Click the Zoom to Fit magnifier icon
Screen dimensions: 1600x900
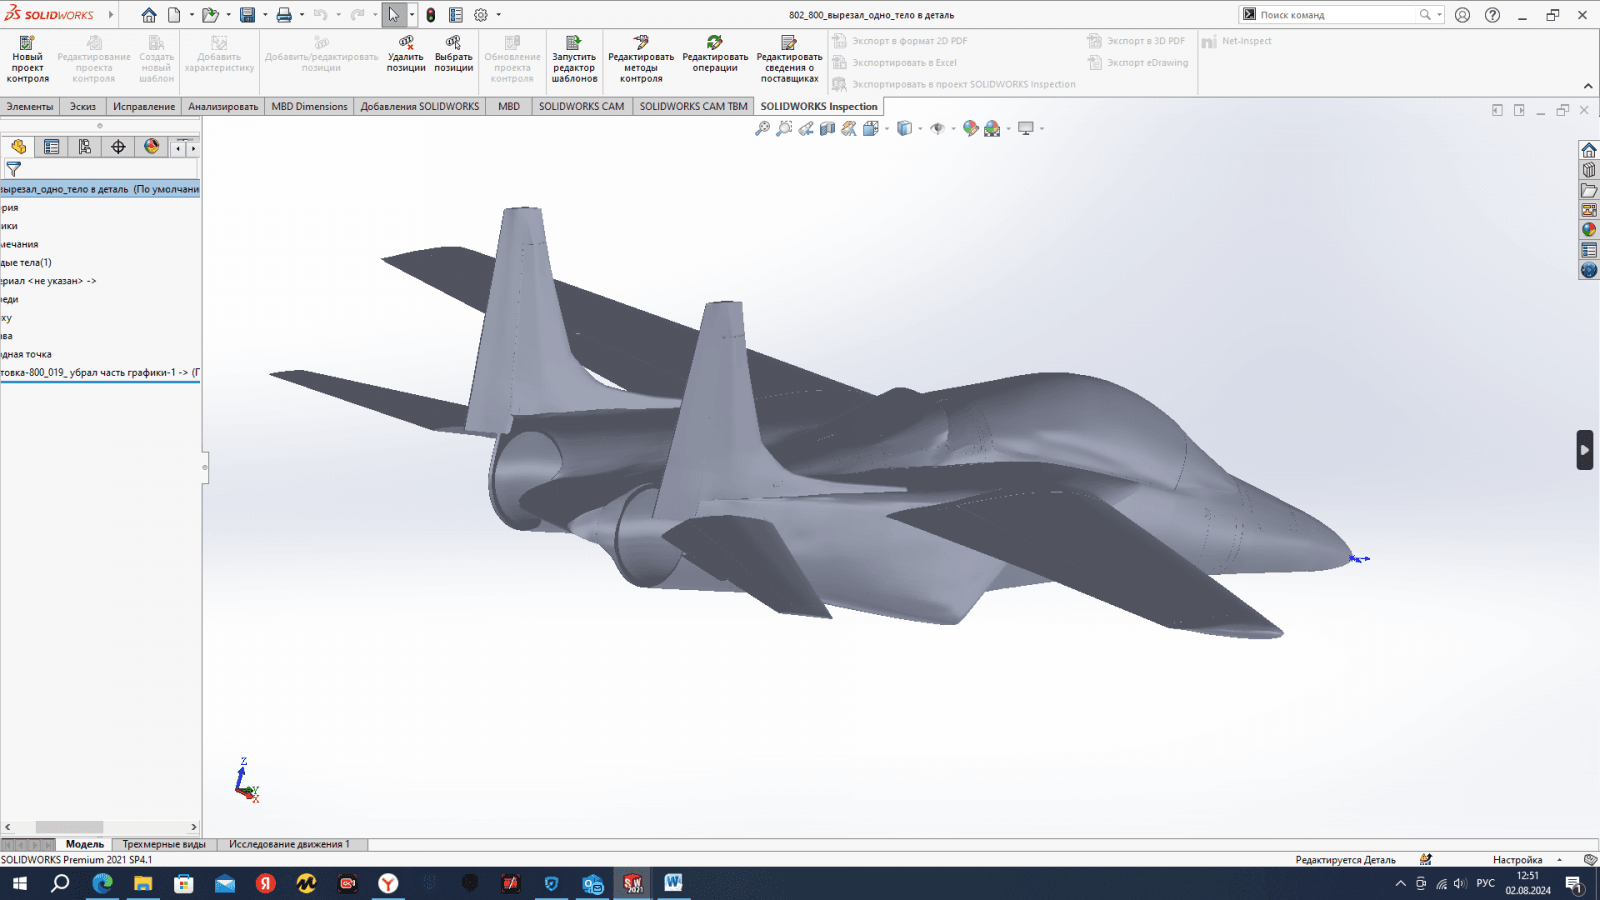coord(762,129)
